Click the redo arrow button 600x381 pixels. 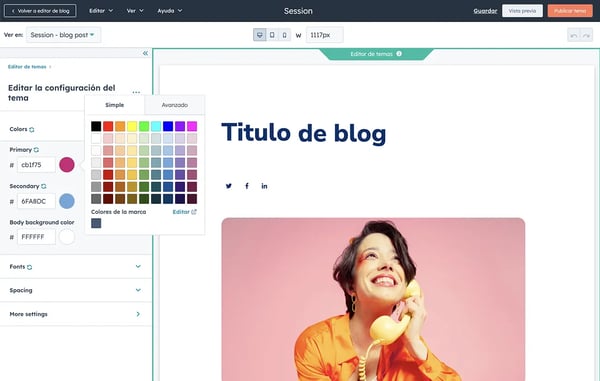click(586, 36)
